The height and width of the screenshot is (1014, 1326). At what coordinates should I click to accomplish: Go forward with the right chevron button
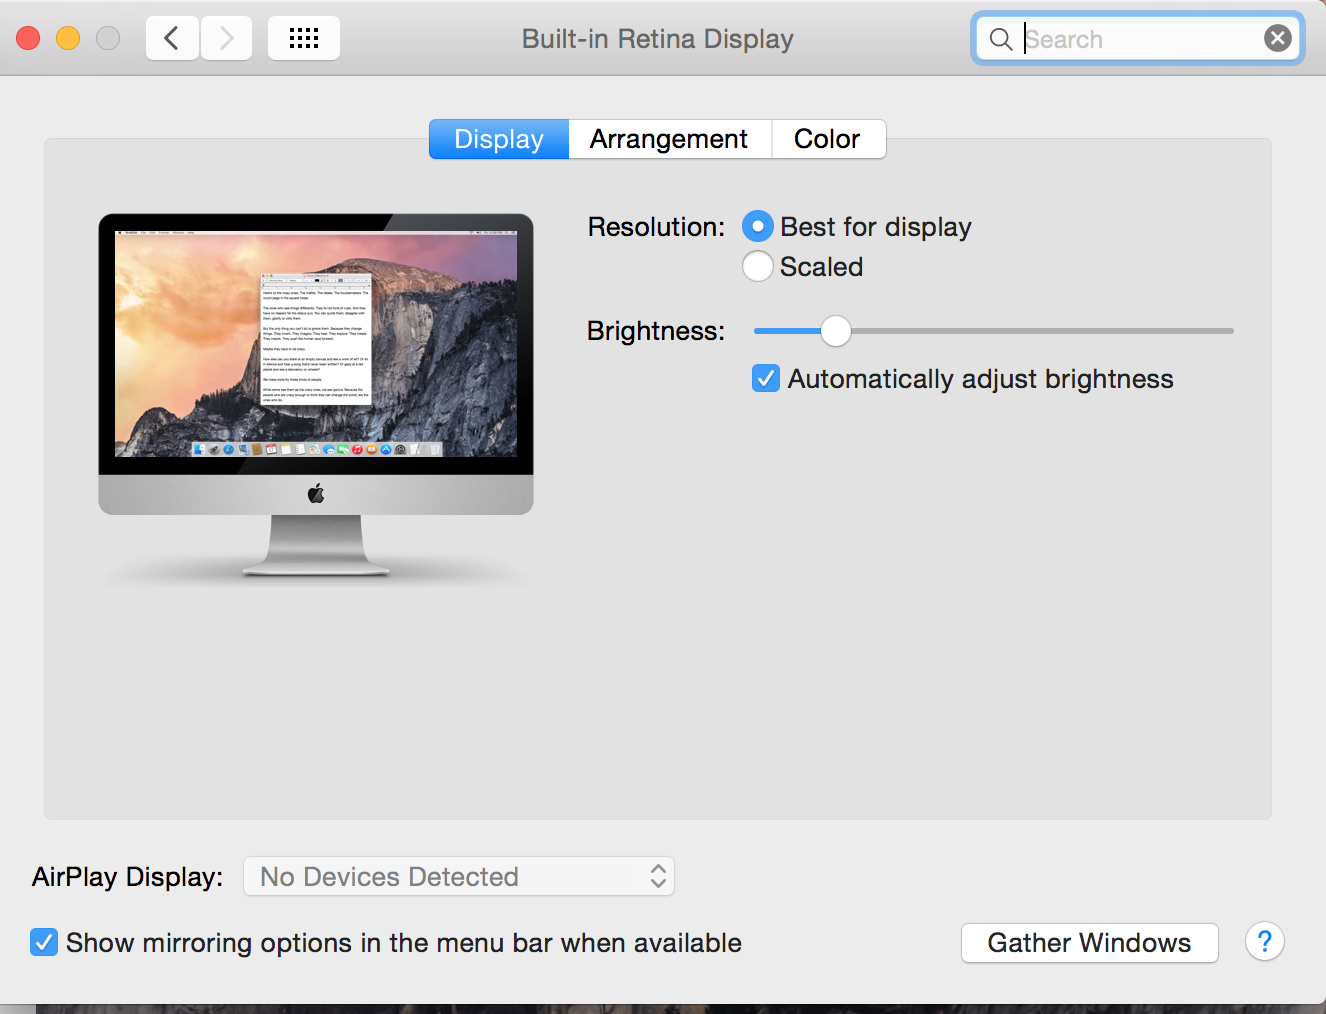click(x=227, y=39)
